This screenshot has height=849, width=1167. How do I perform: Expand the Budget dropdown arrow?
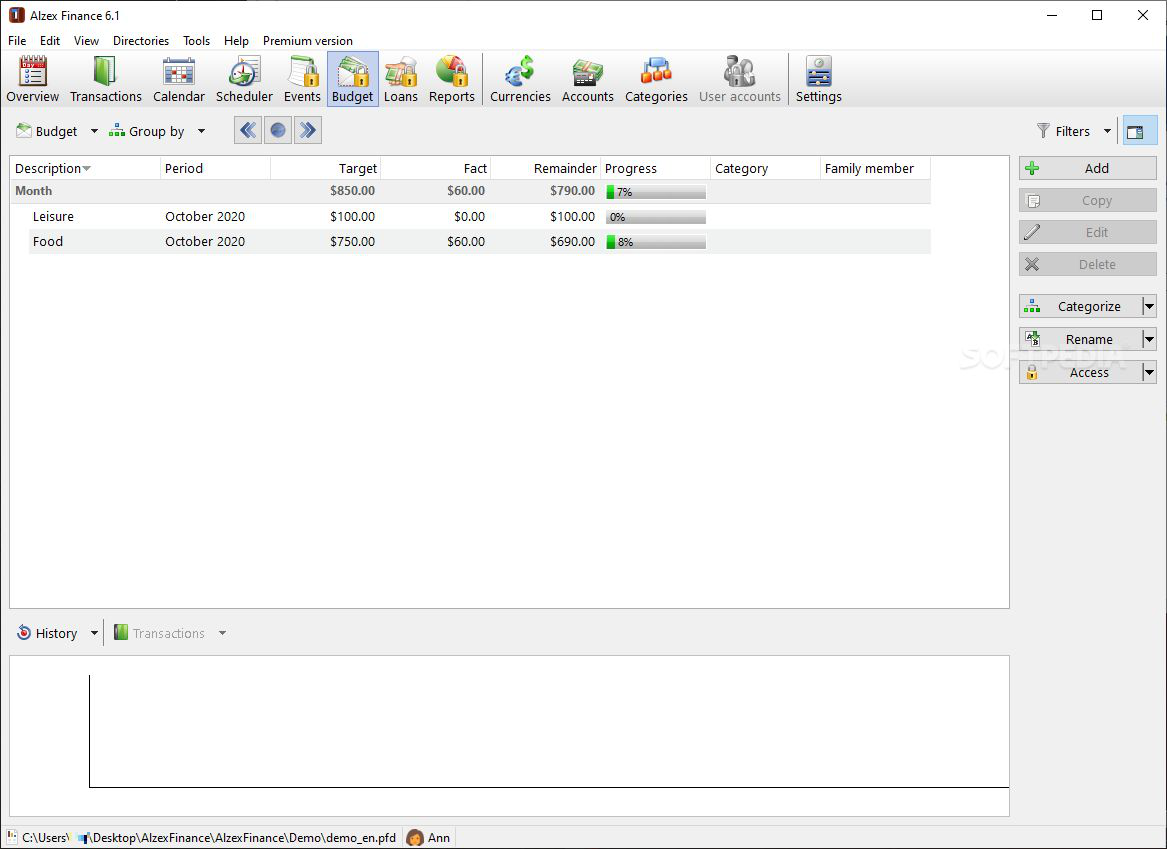[x=95, y=131]
